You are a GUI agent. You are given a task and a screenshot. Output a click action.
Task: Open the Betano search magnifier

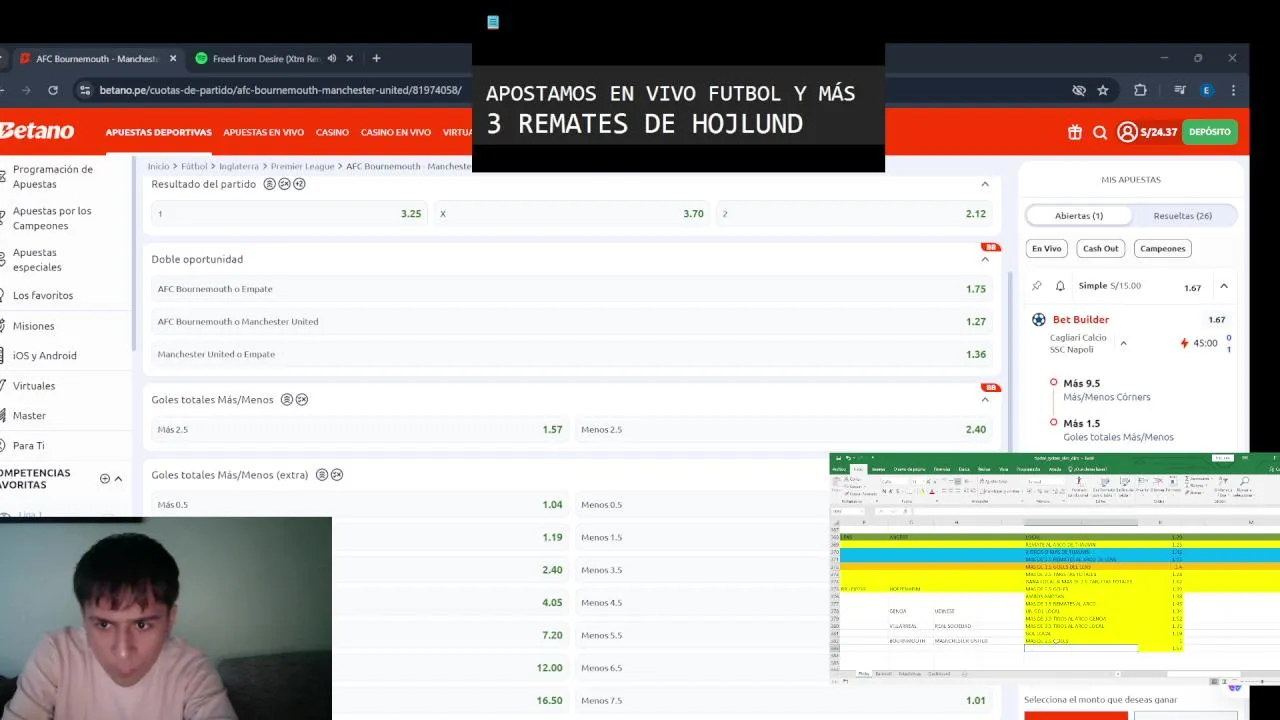pos(1100,132)
